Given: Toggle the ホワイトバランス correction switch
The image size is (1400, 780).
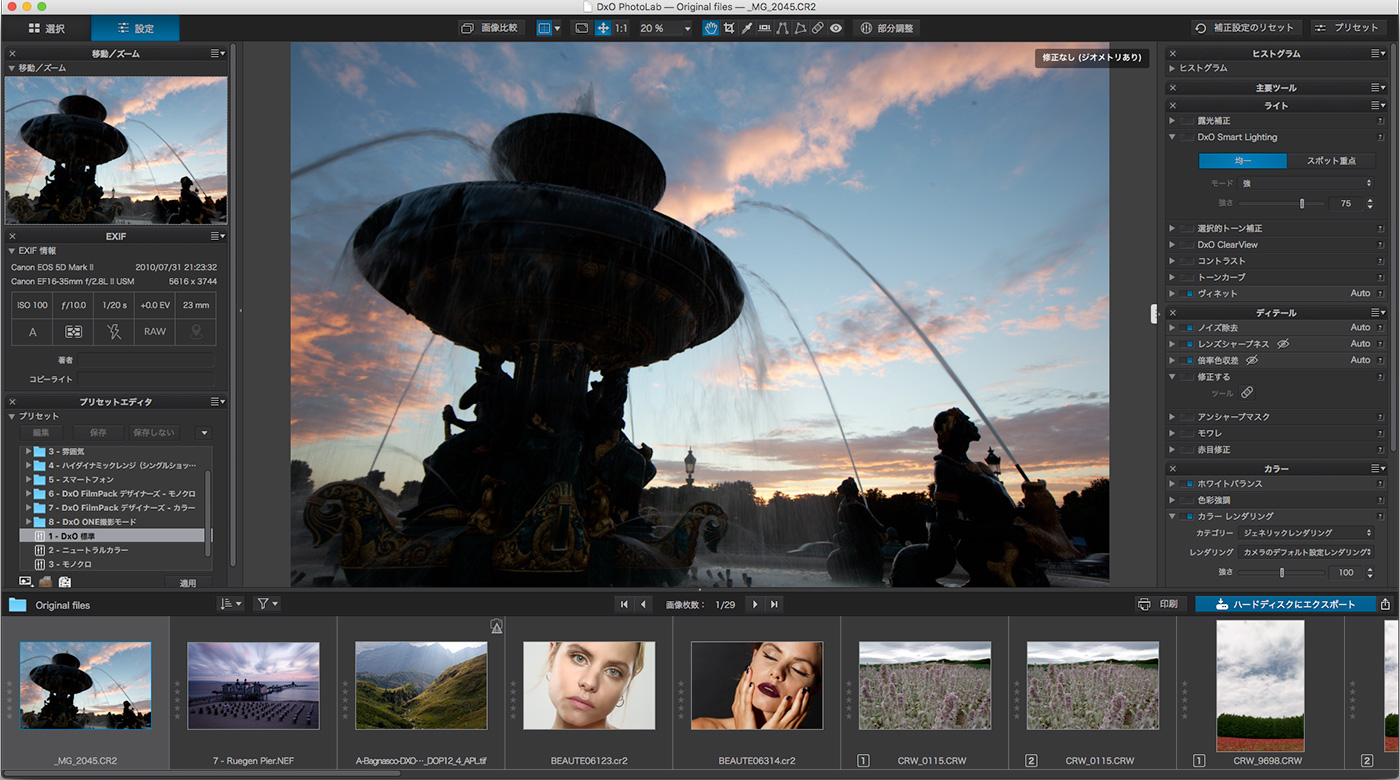Looking at the screenshot, I should [1188, 484].
